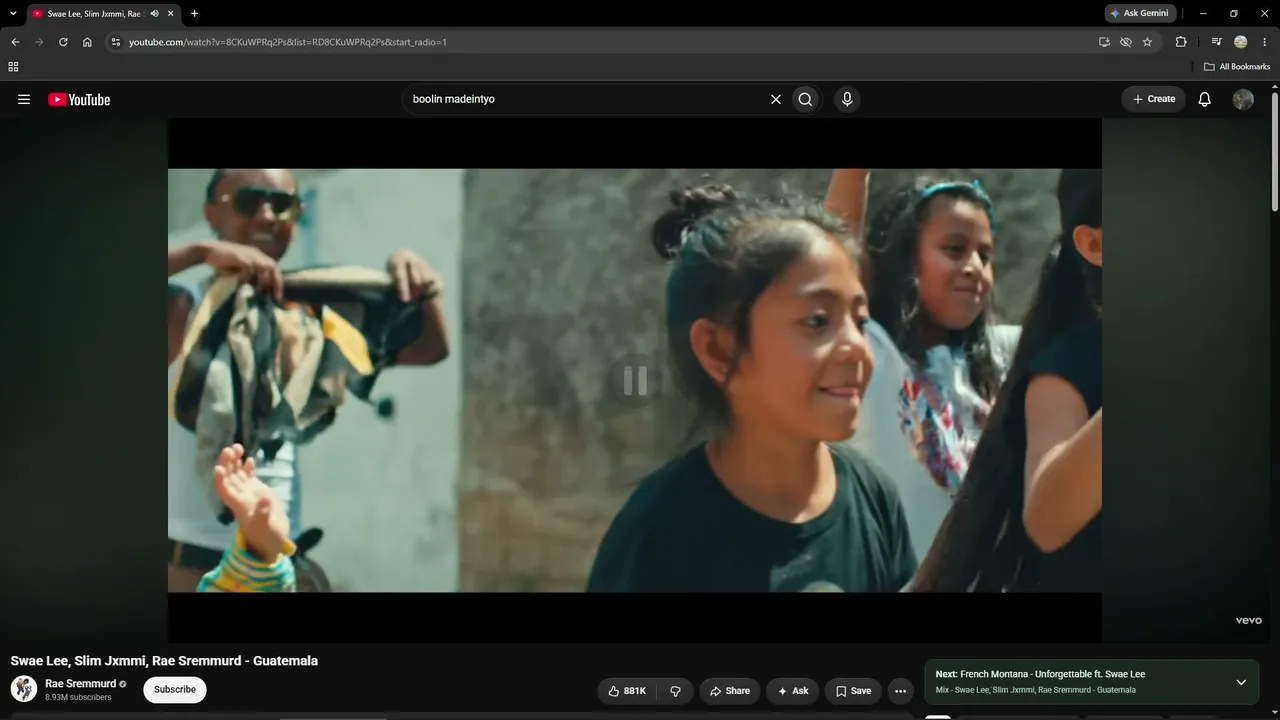Close the Swae Lee browser tab
This screenshot has width=1280, height=720.
click(x=171, y=14)
